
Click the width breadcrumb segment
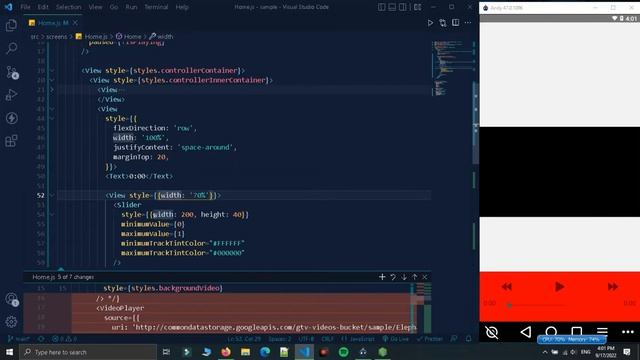pyautogui.click(x=161, y=36)
